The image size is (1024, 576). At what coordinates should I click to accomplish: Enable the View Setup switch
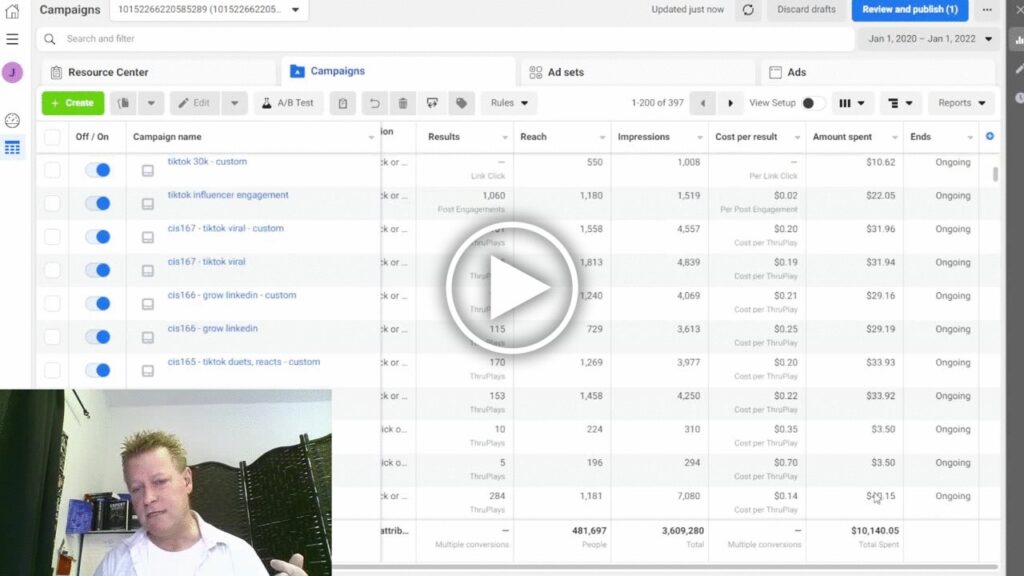click(x=812, y=103)
